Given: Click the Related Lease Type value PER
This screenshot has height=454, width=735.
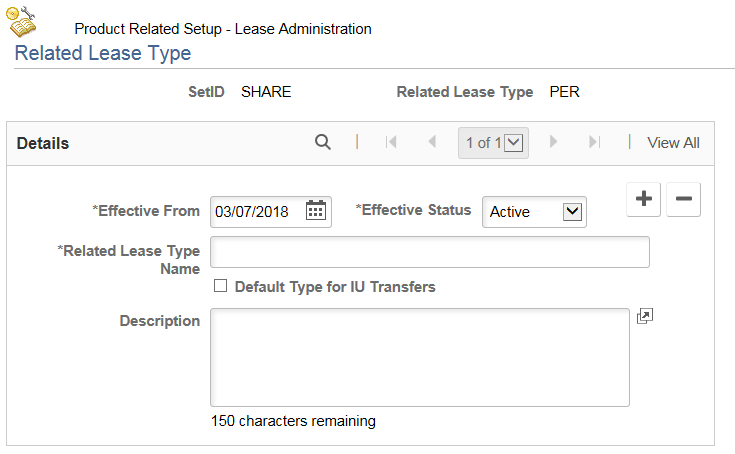Looking at the screenshot, I should (x=564, y=92).
